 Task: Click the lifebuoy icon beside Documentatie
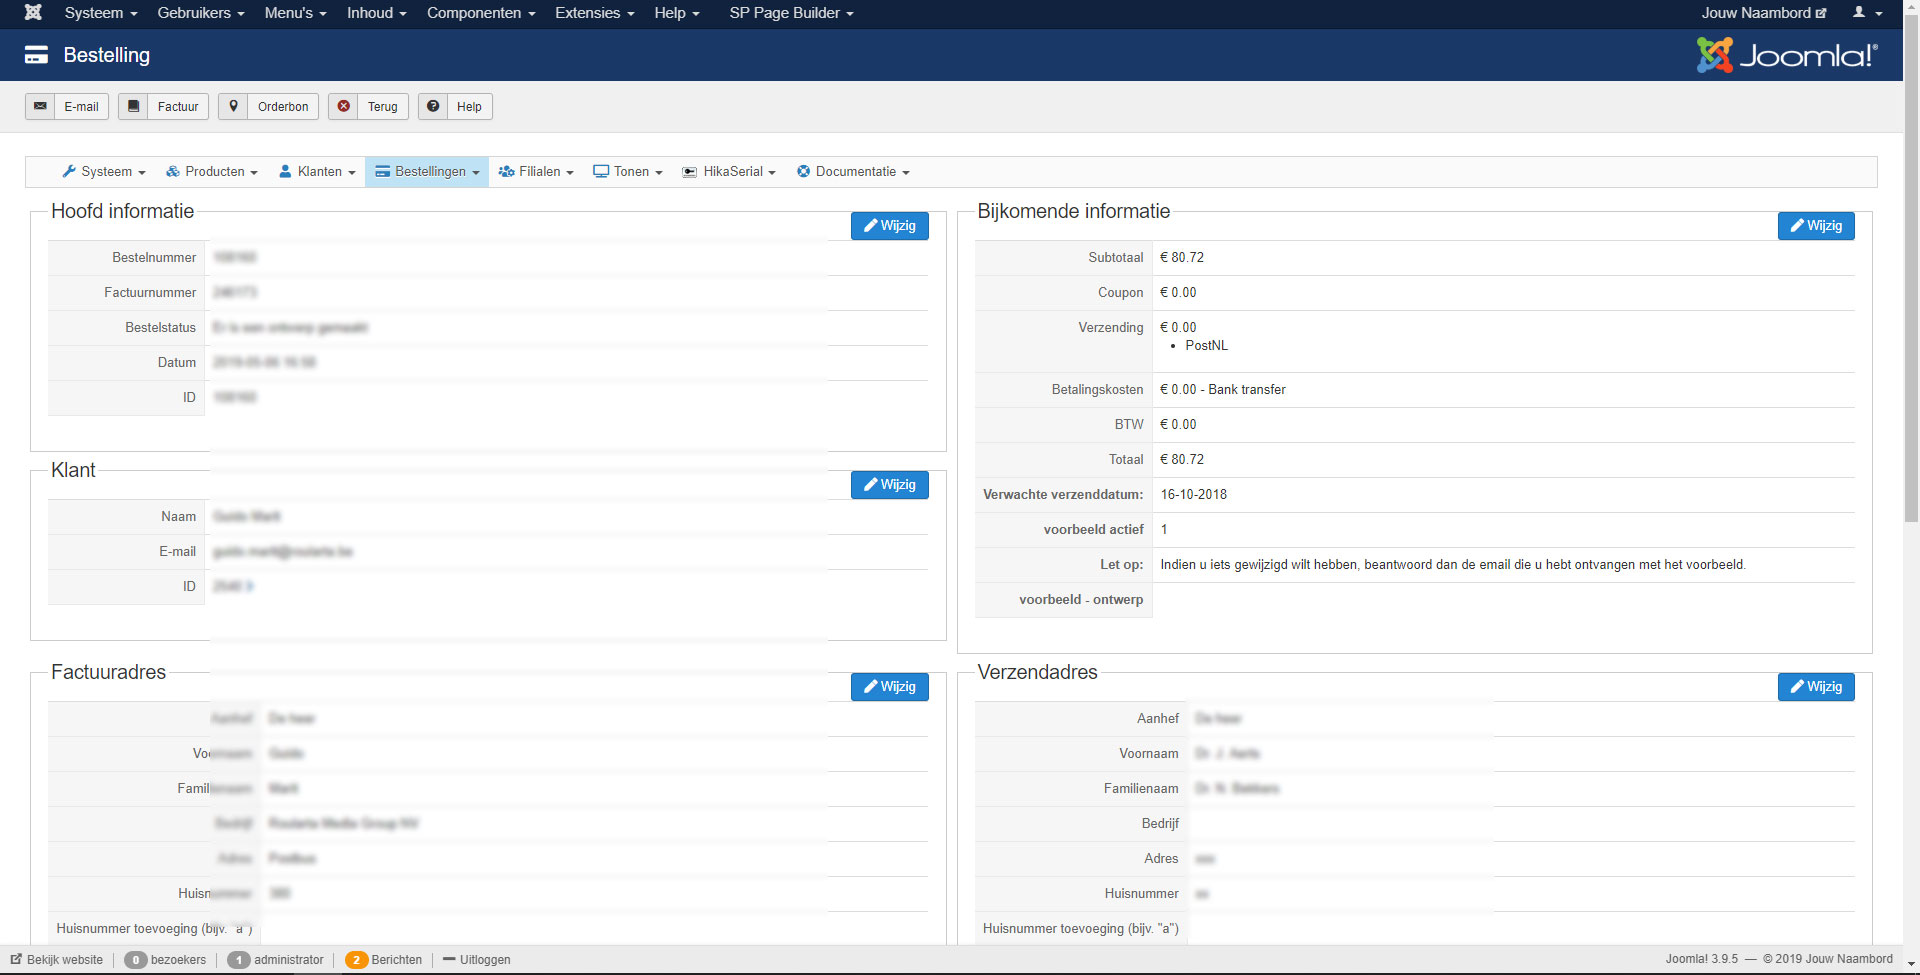pyautogui.click(x=803, y=171)
